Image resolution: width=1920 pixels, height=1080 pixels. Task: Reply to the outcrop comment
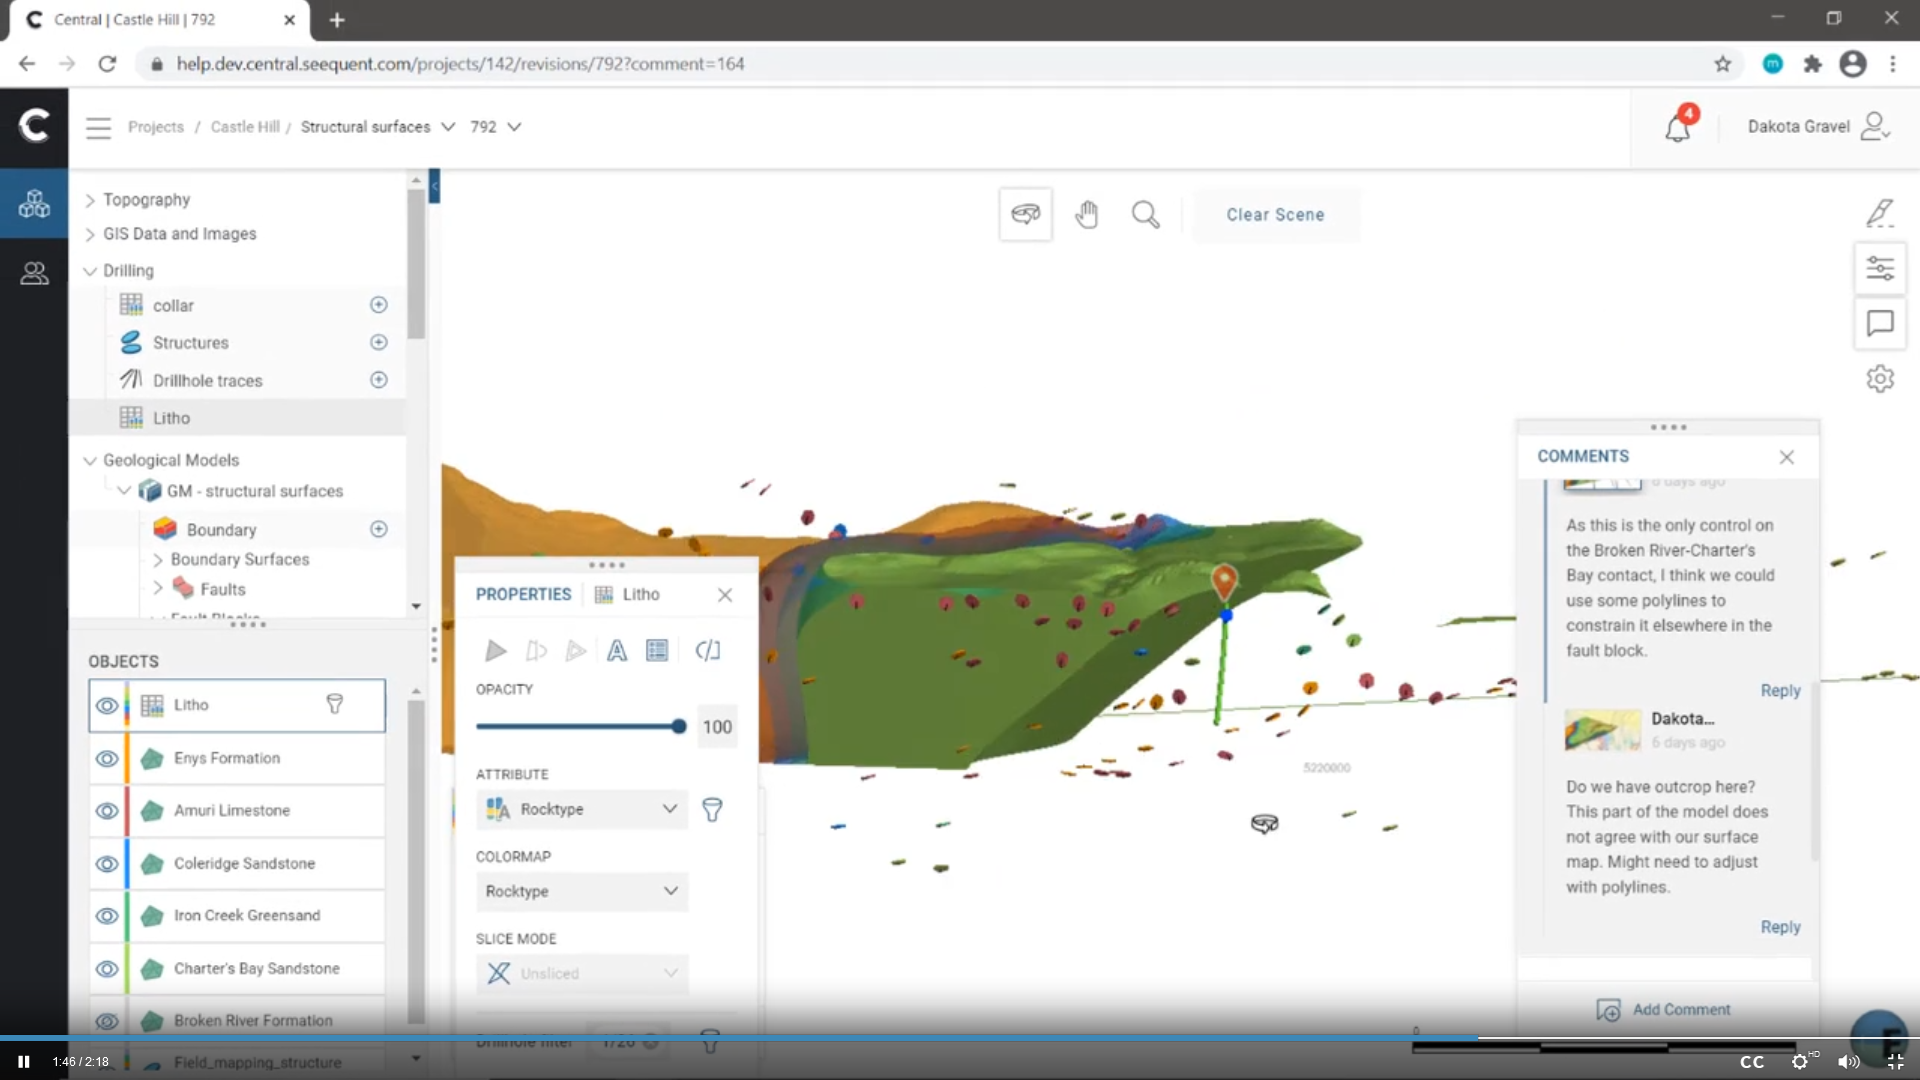pyautogui.click(x=1780, y=927)
